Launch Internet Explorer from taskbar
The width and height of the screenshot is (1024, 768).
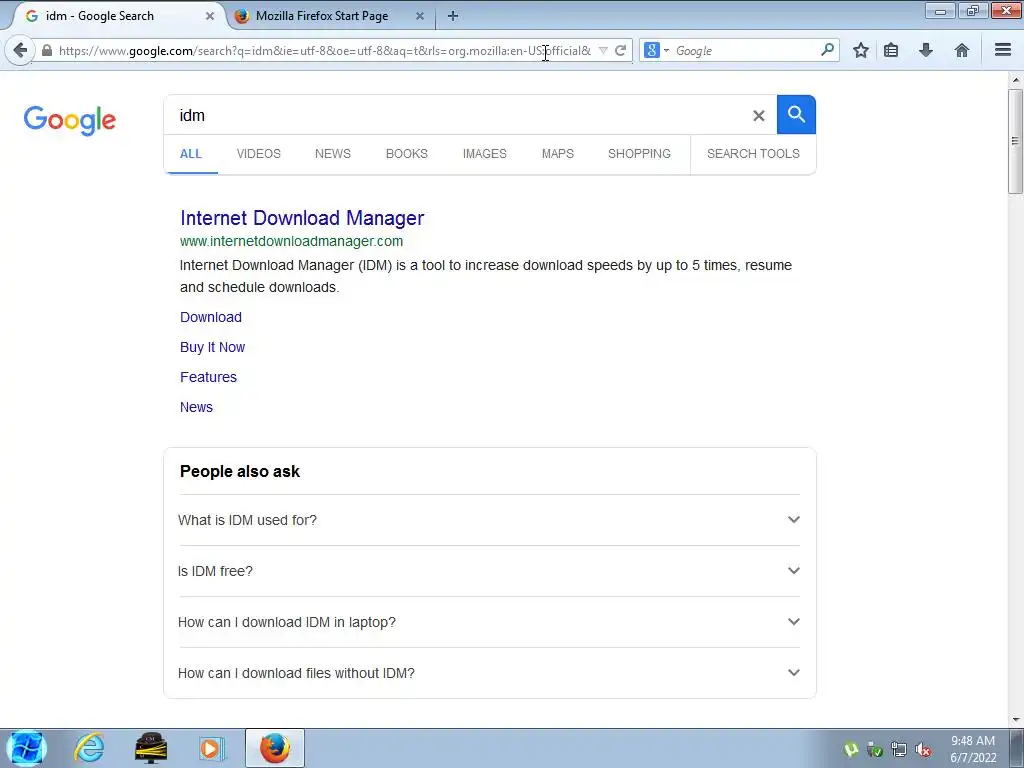(x=89, y=748)
